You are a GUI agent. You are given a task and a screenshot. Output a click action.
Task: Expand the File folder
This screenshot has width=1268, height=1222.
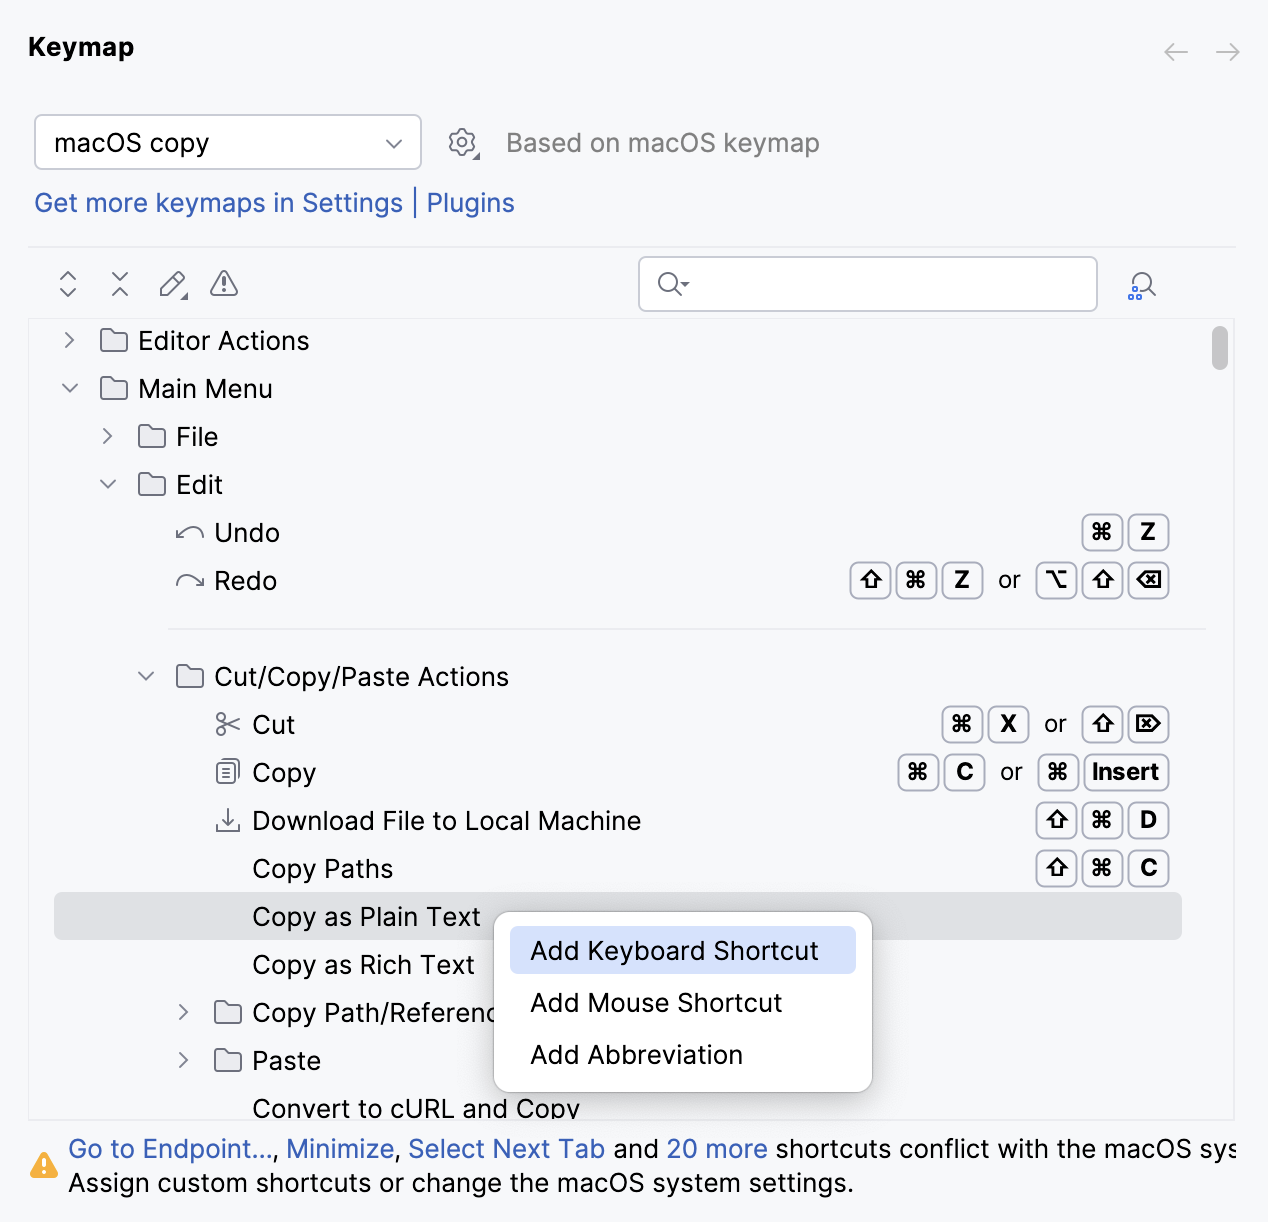[x=107, y=436]
